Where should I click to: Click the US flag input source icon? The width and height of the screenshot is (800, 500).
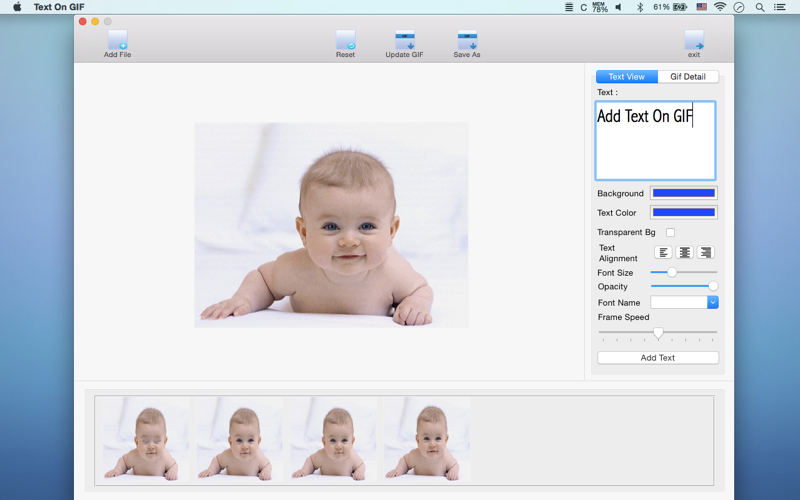point(702,7)
